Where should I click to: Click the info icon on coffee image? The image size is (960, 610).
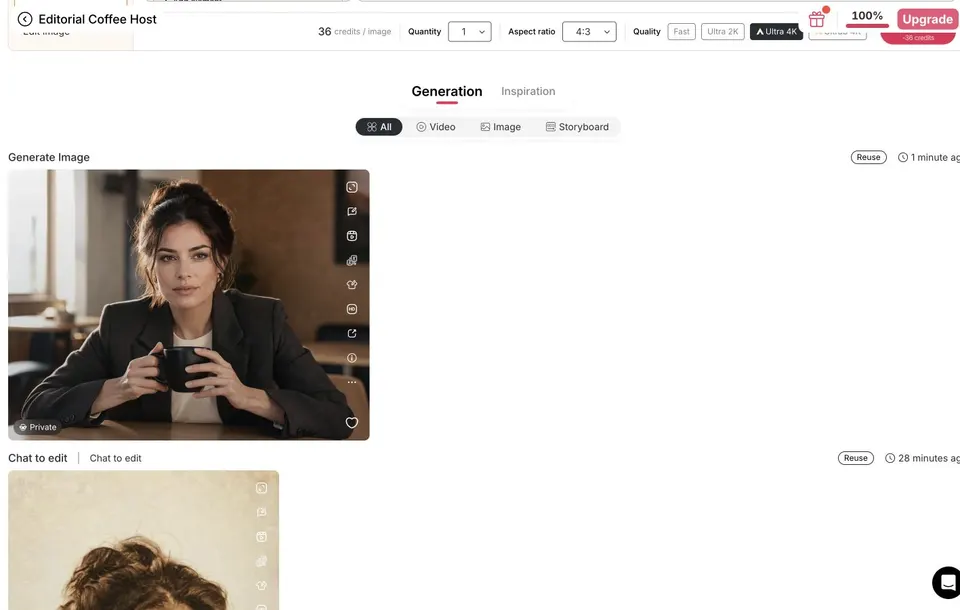(x=351, y=358)
